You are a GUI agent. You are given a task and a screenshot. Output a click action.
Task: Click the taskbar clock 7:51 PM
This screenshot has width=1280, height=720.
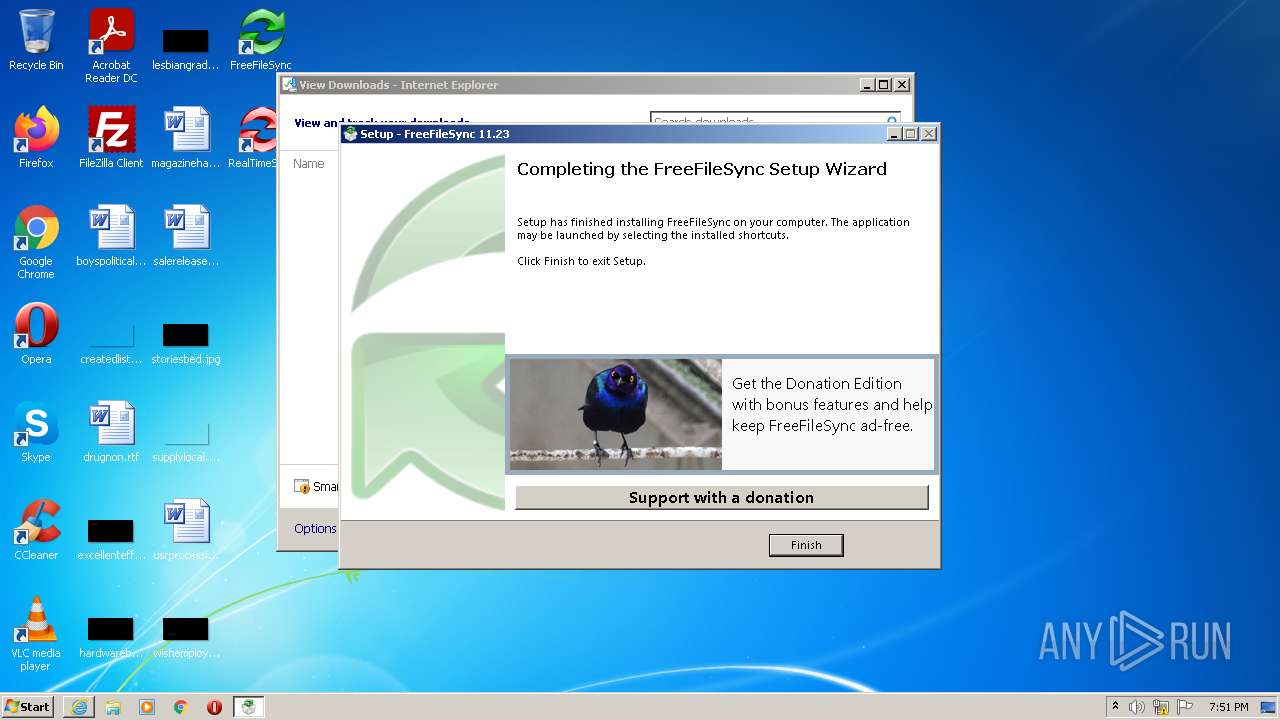coord(1228,707)
